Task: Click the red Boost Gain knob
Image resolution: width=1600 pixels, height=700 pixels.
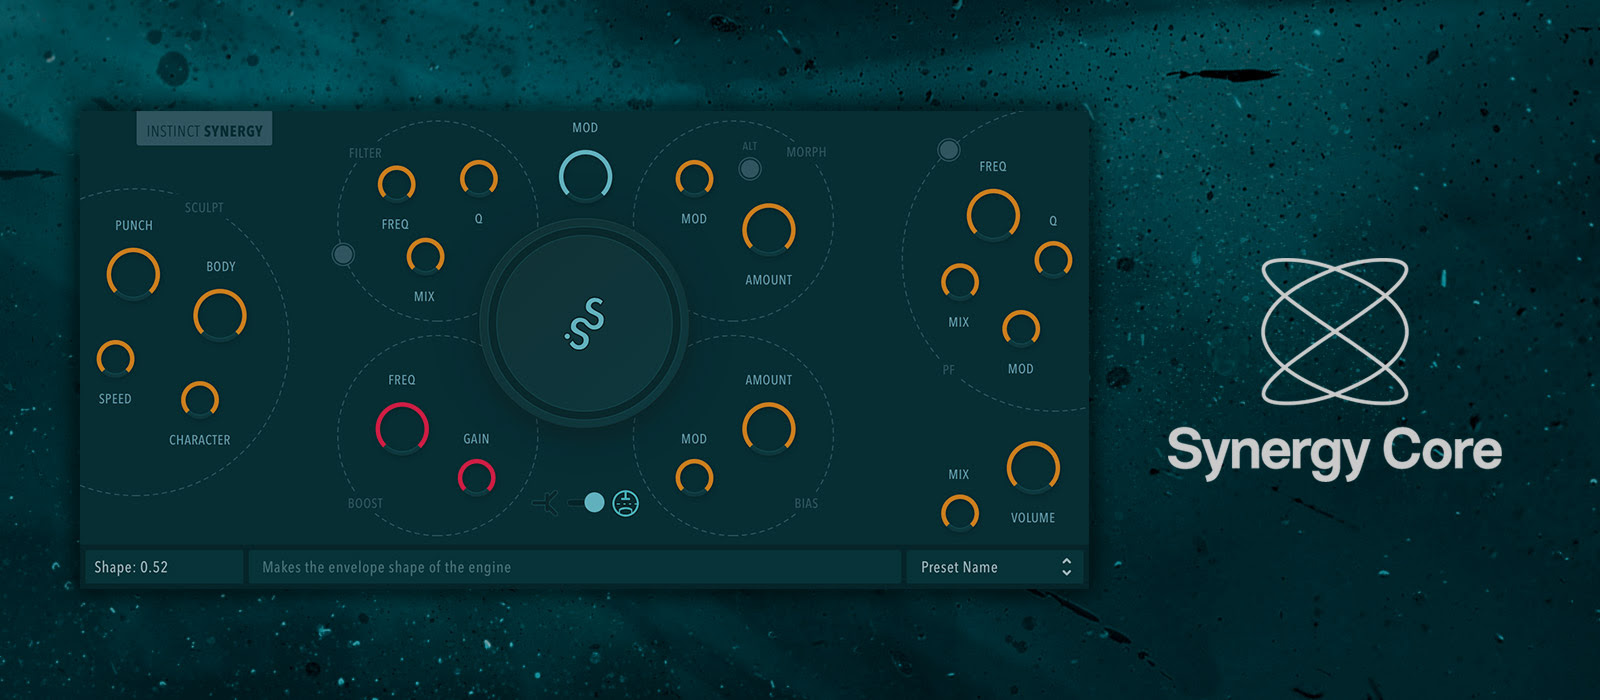Action: tap(477, 478)
